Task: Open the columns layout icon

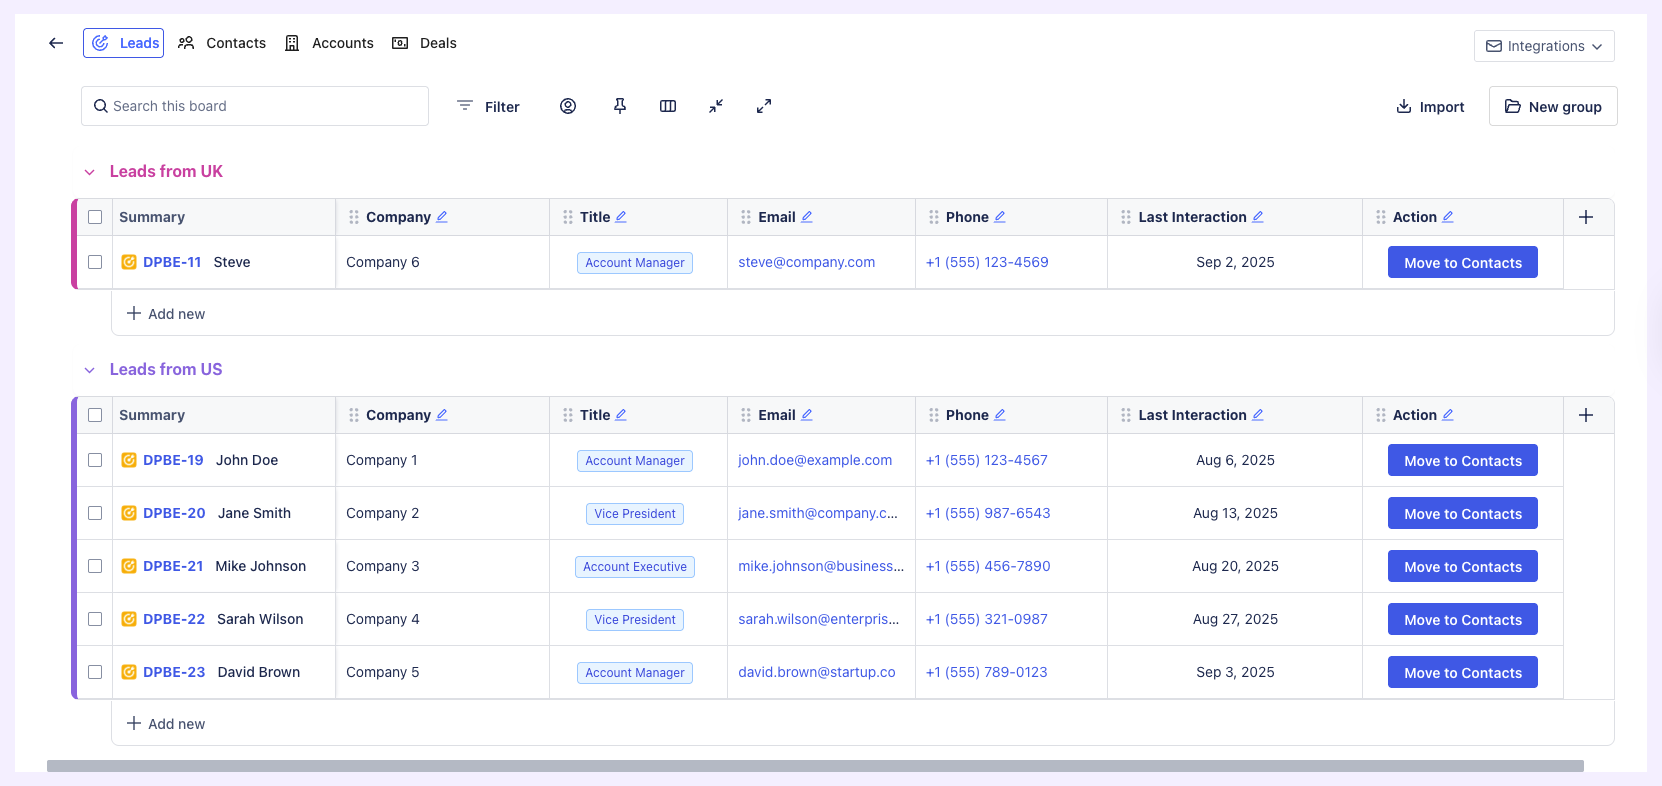Action: [x=668, y=106]
